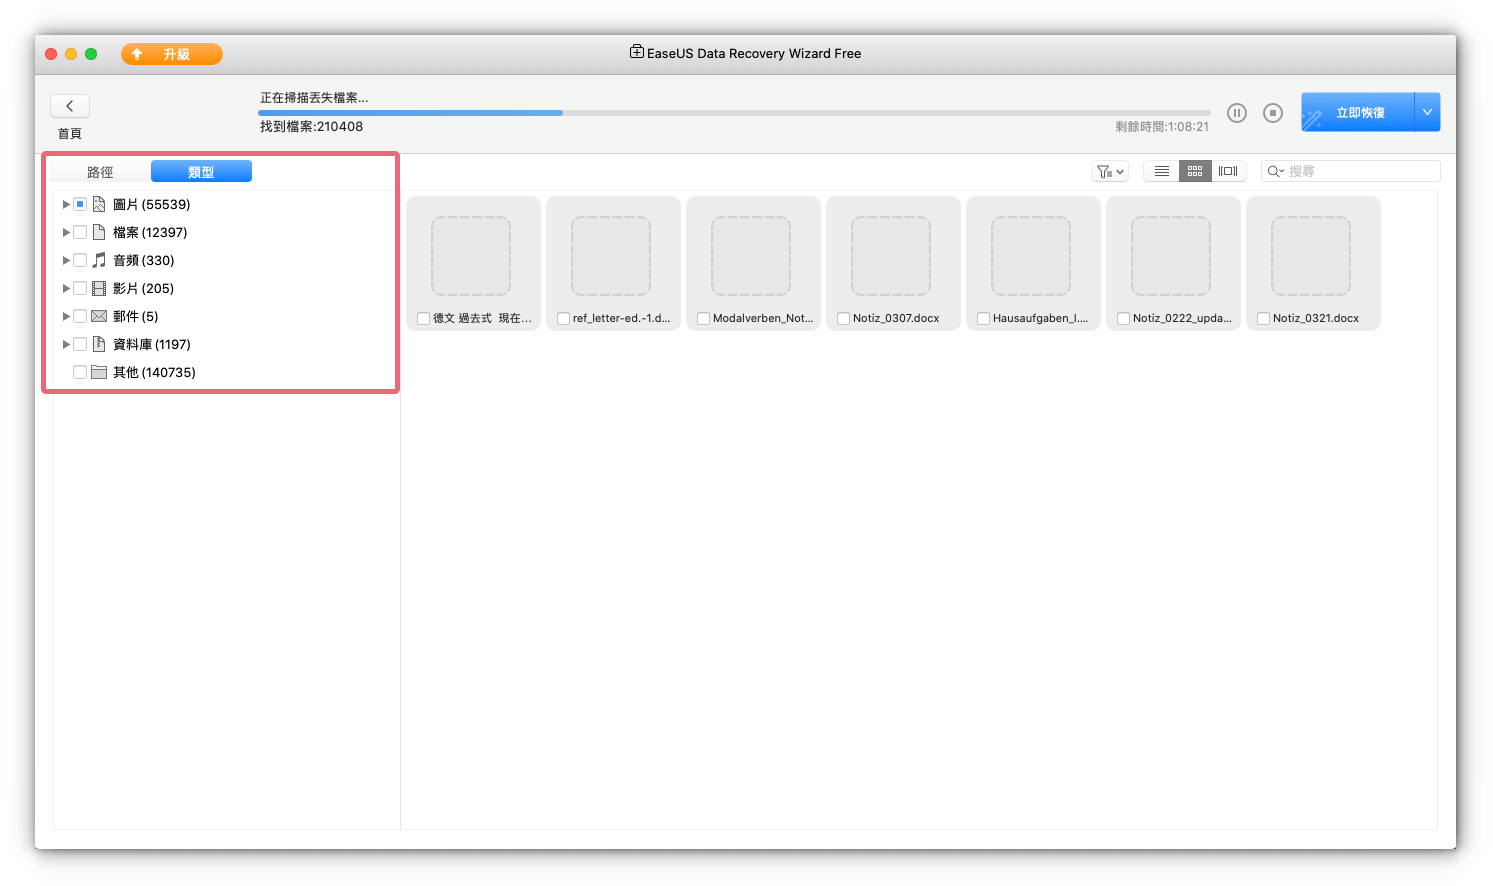
Task: Switch to list view
Action: [x=1161, y=171]
